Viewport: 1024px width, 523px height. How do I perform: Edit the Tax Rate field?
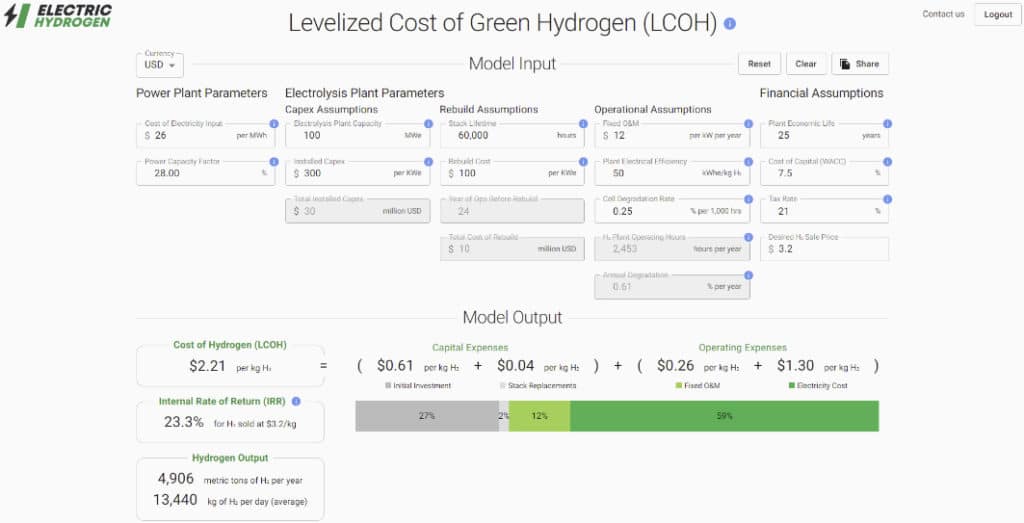[x=824, y=211]
